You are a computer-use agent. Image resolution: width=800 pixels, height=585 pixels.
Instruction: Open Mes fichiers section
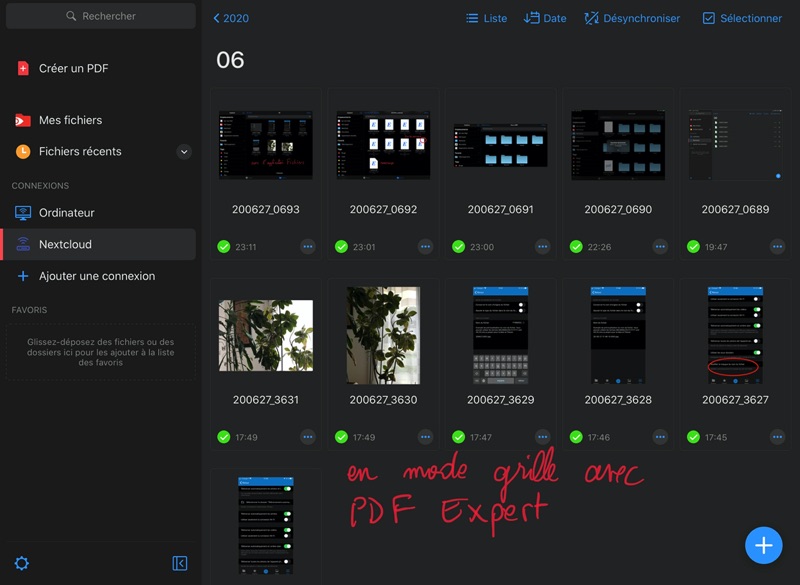click(70, 120)
